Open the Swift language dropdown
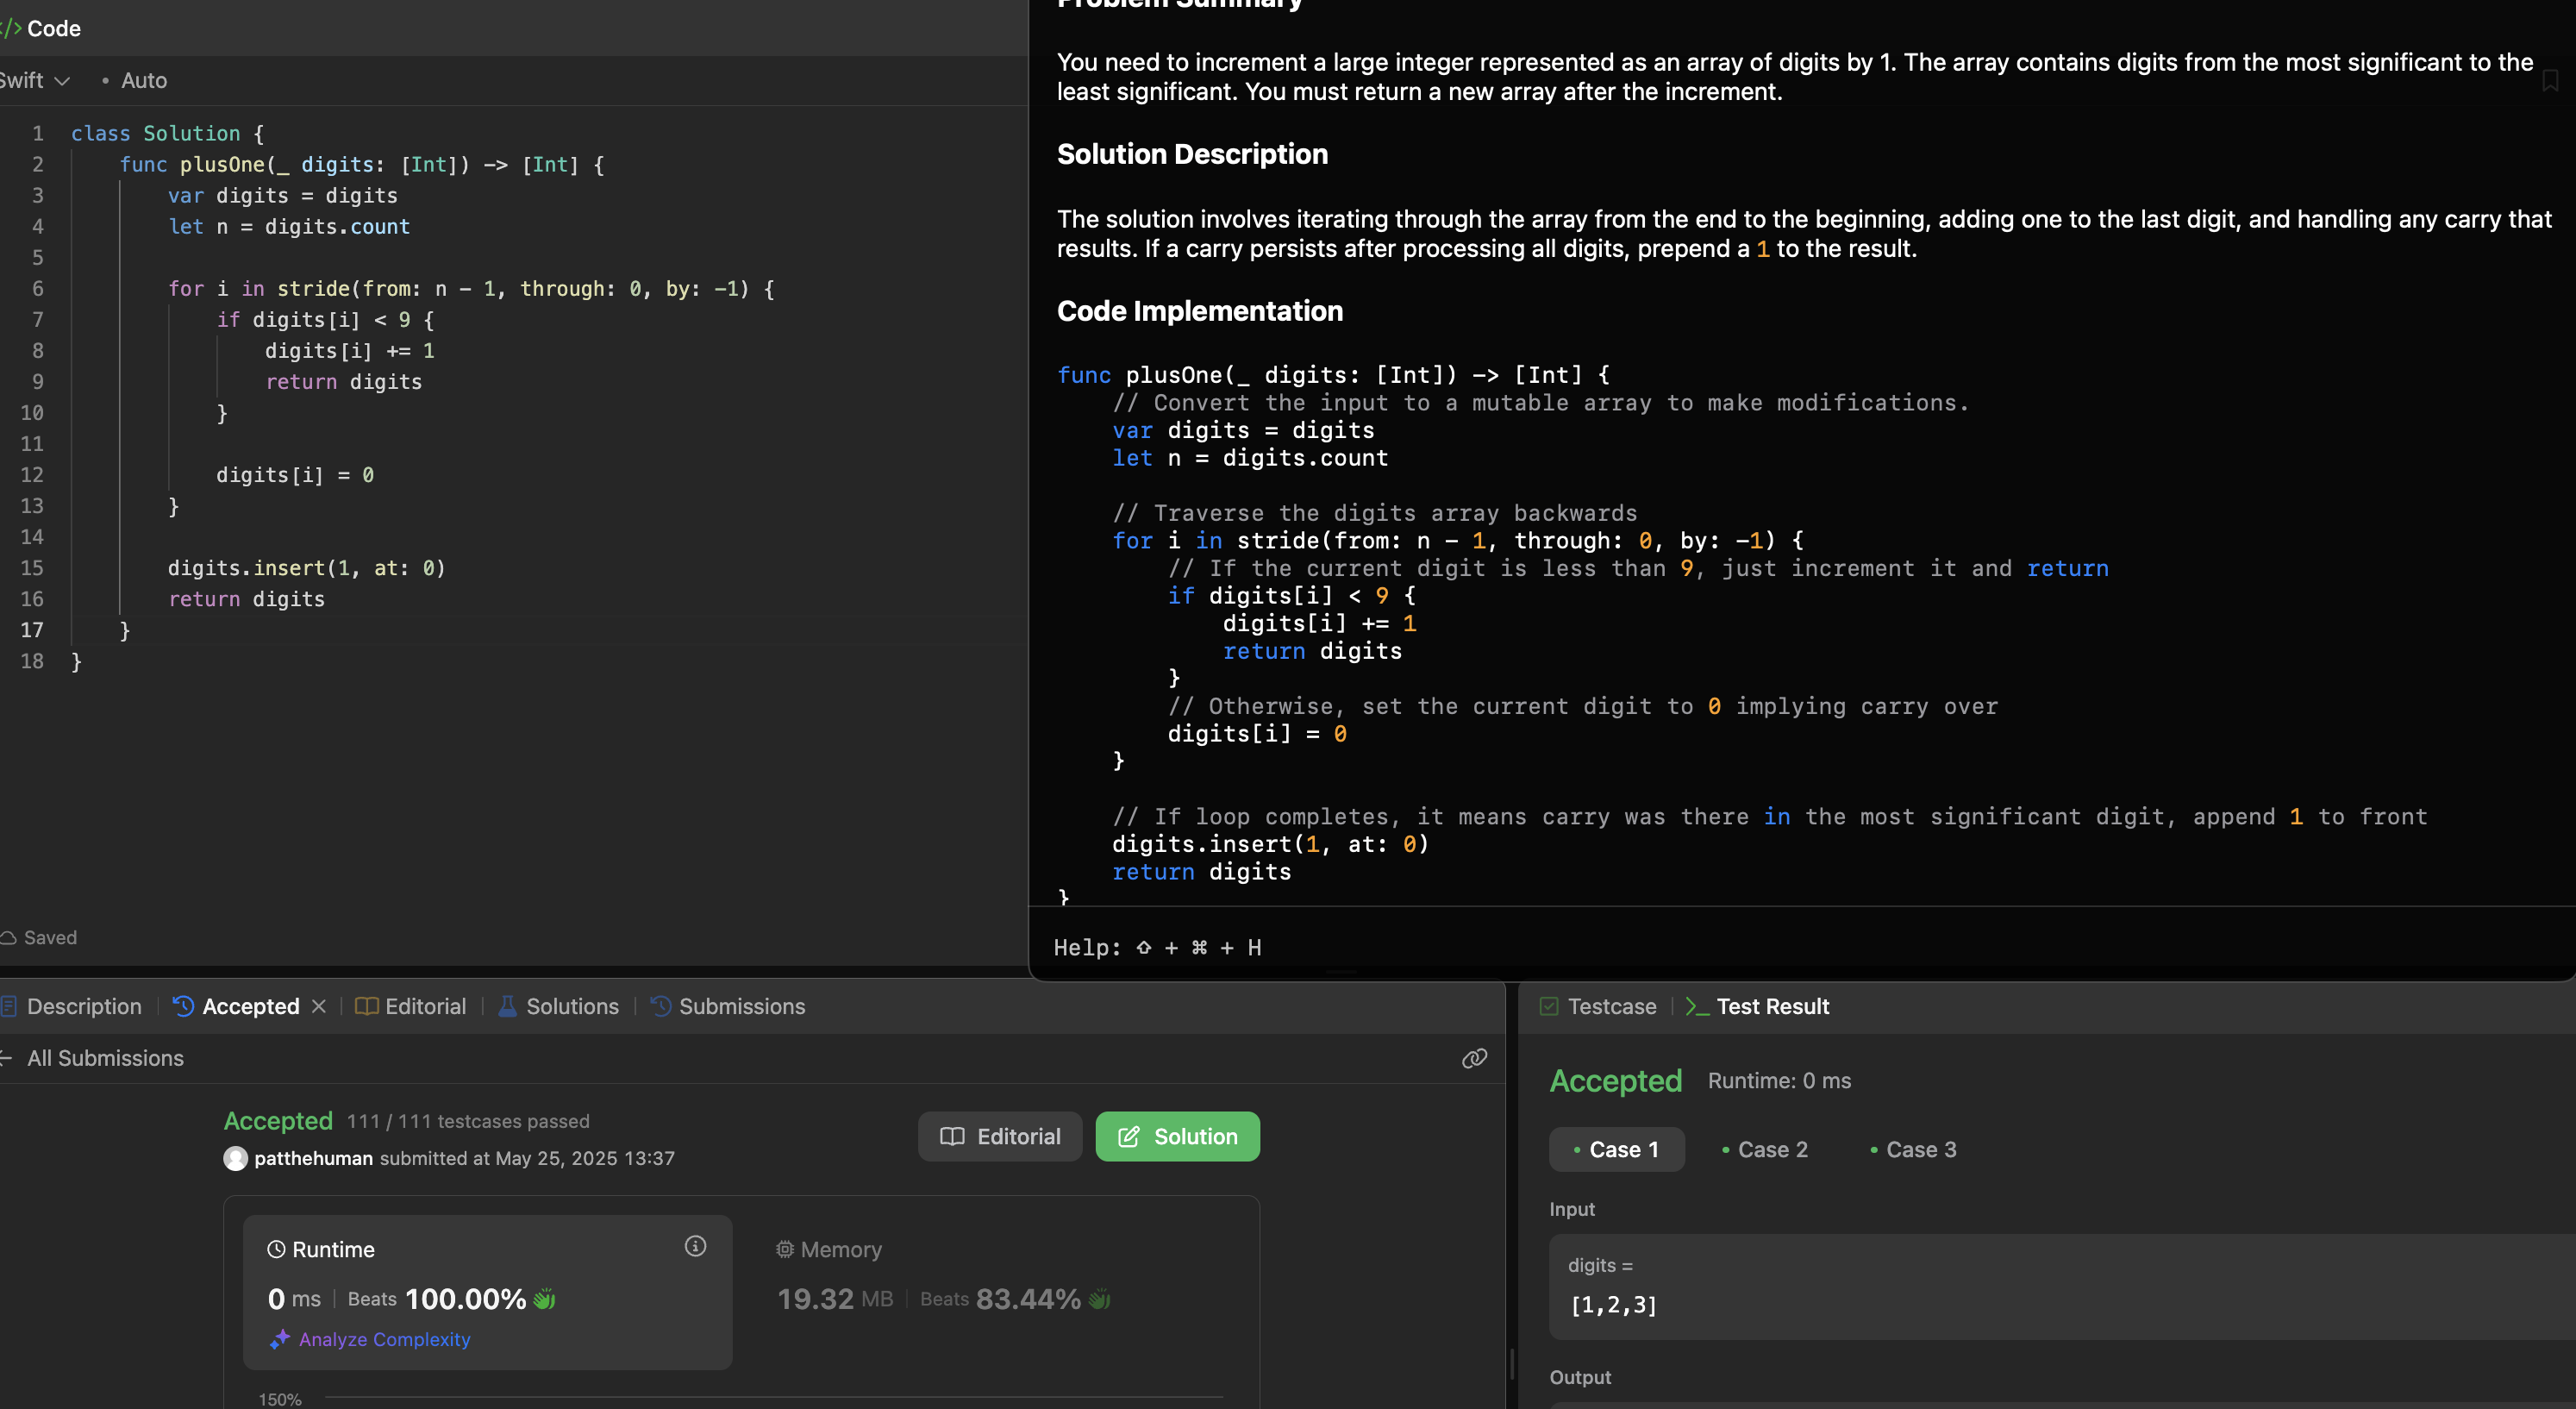The height and width of the screenshot is (1409, 2576). pyautogui.click(x=34, y=80)
